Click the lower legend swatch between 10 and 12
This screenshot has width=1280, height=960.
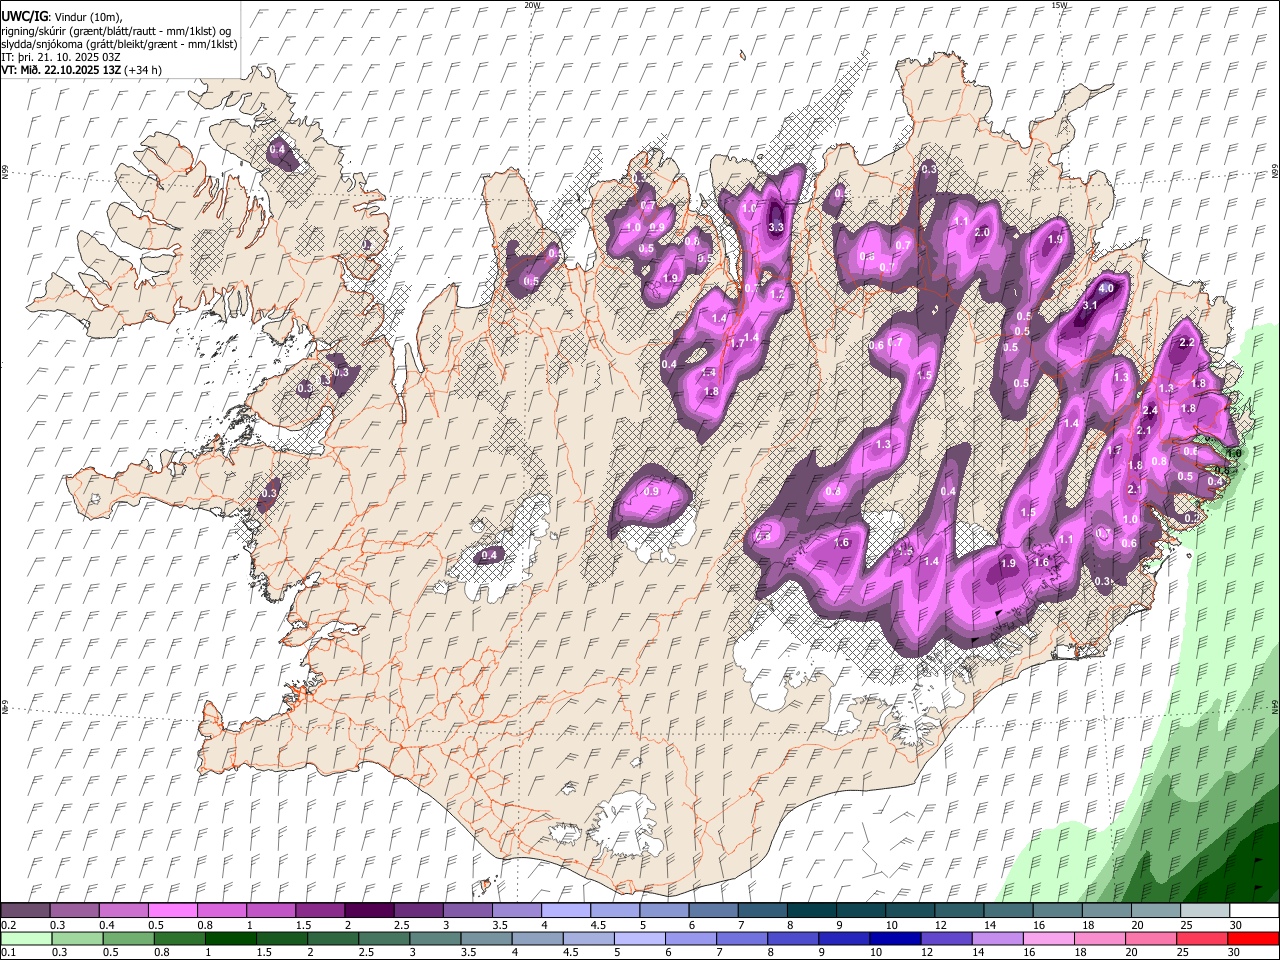pyautogui.click(x=895, y=938)
